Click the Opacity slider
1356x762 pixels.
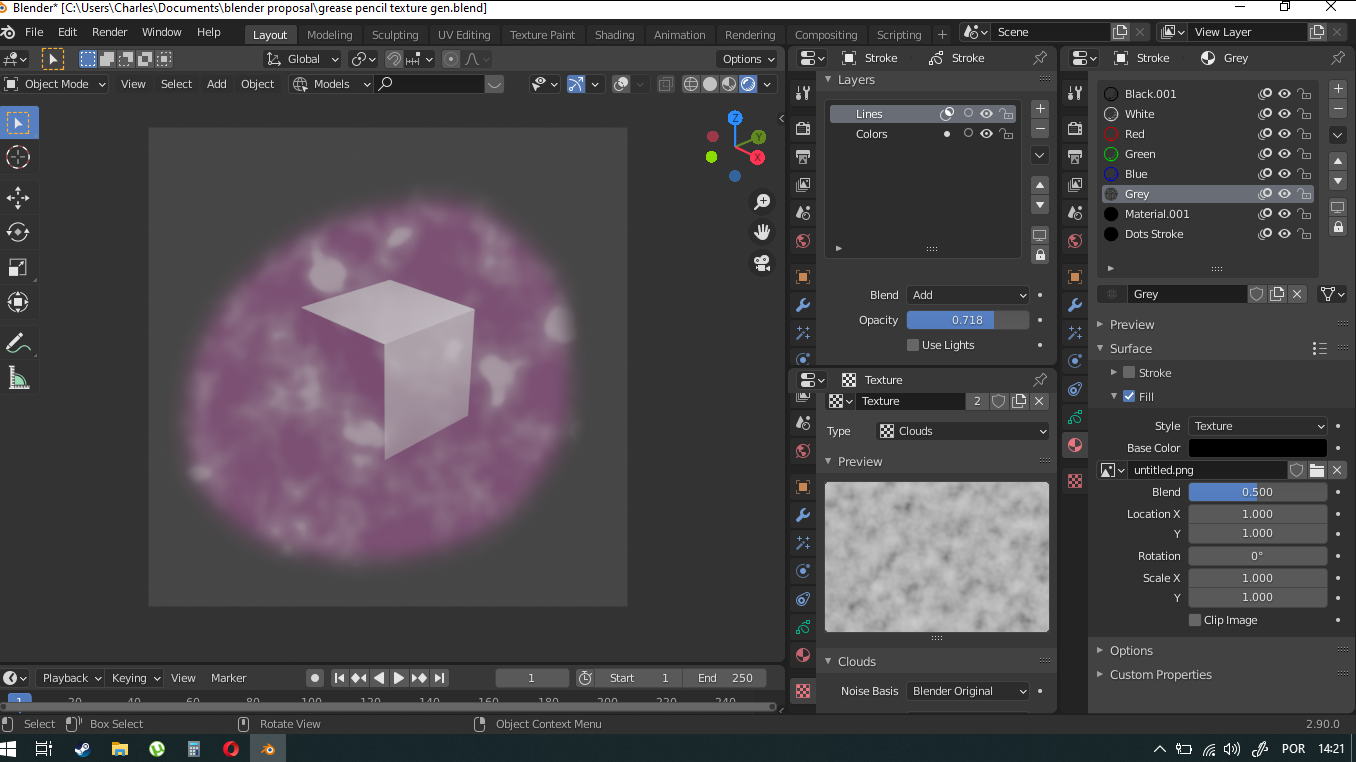coord(968,320)
